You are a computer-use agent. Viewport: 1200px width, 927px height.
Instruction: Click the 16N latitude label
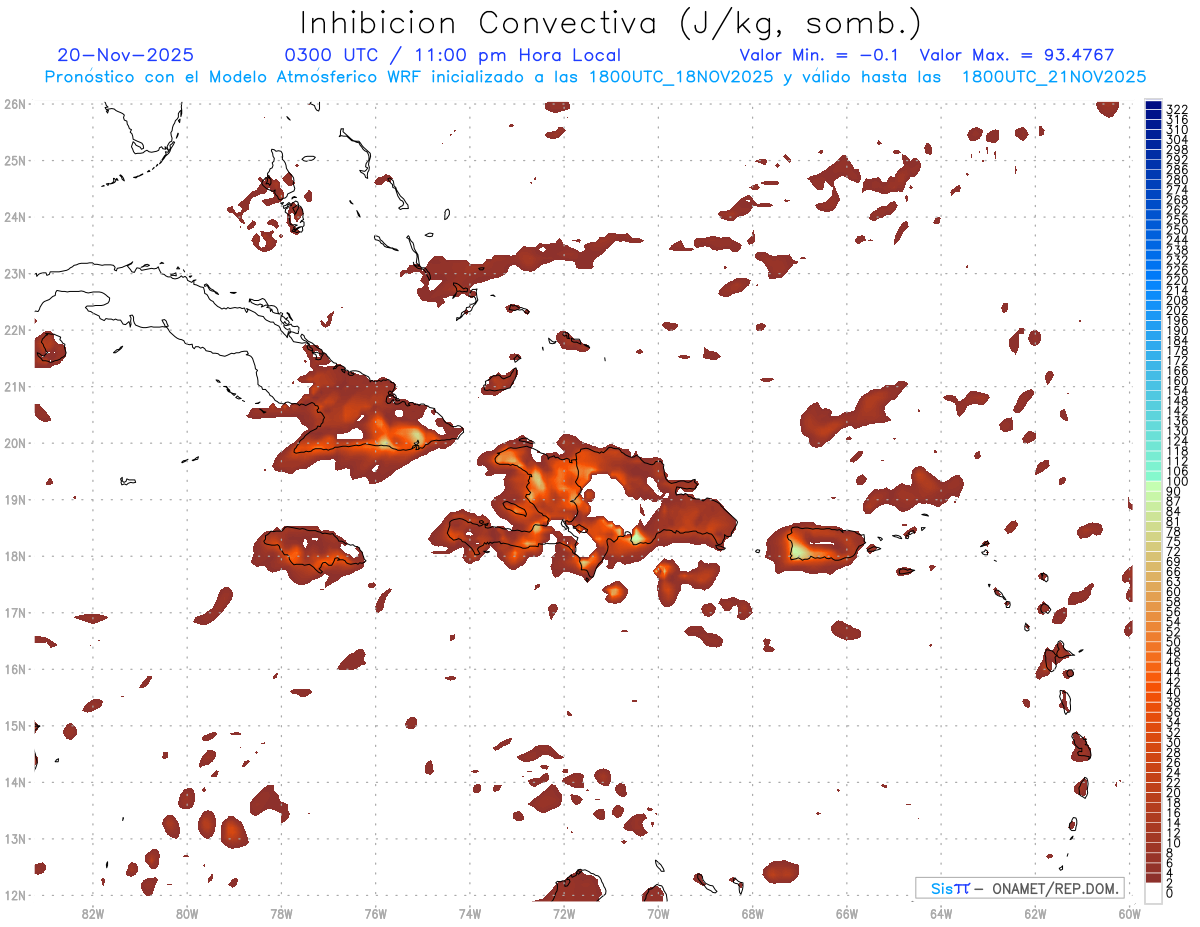coord(15,669)
